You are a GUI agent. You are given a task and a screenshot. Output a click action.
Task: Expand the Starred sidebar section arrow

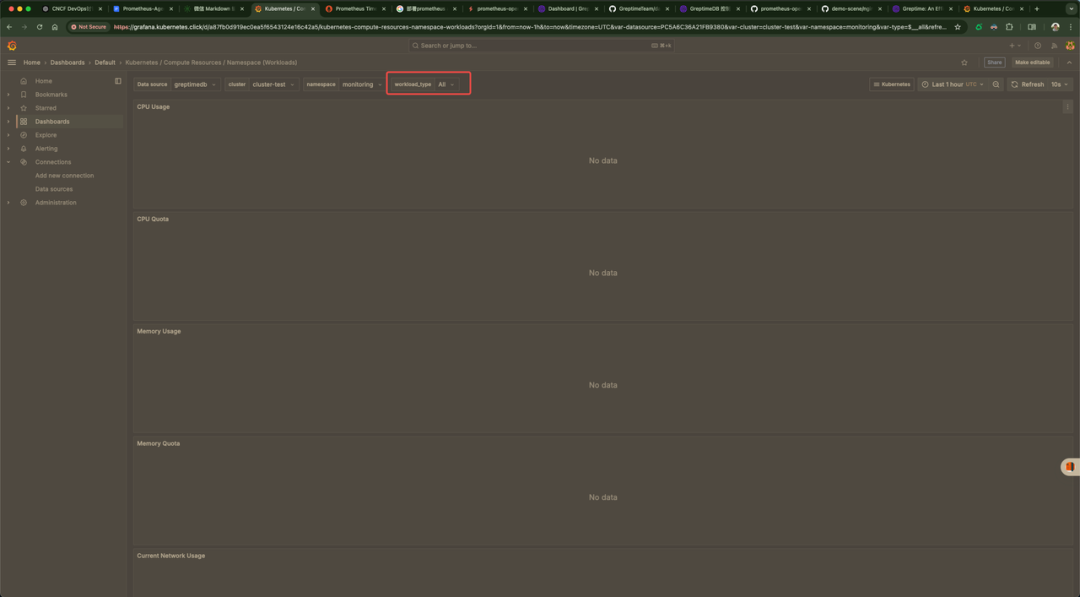click(x=8, y=108)
